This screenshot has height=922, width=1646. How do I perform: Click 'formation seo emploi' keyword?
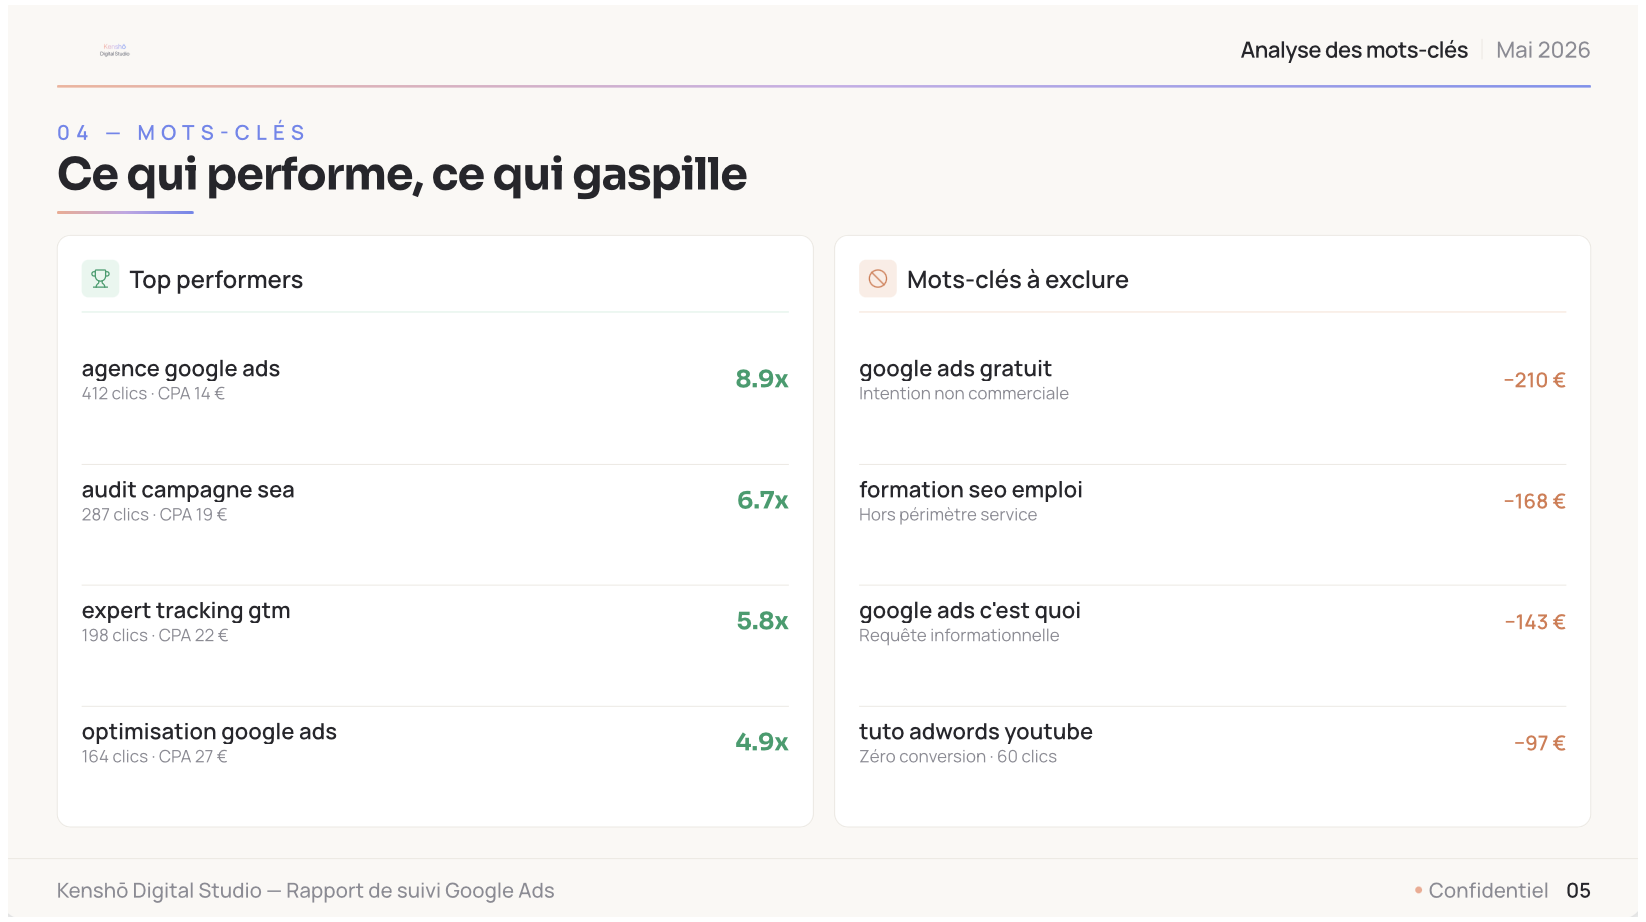pyautogui.click(x=971, y=490)
